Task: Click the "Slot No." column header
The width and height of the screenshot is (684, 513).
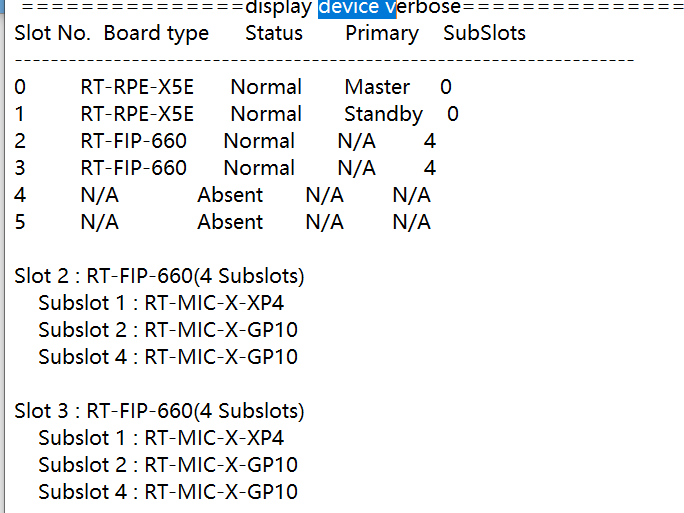Action: point(53,33)
